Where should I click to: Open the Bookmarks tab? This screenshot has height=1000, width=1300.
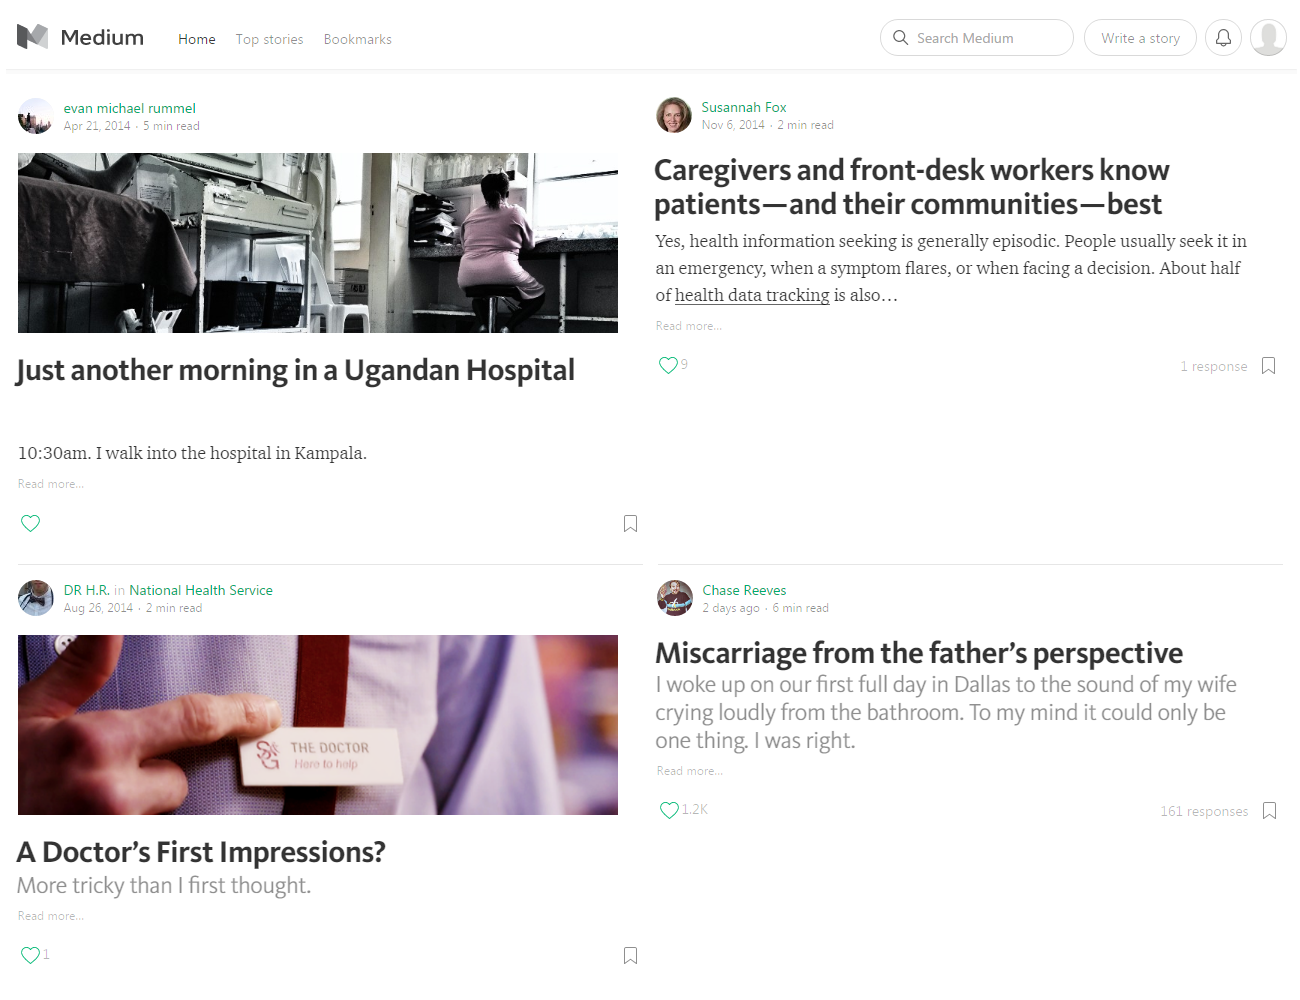point(357,39)
